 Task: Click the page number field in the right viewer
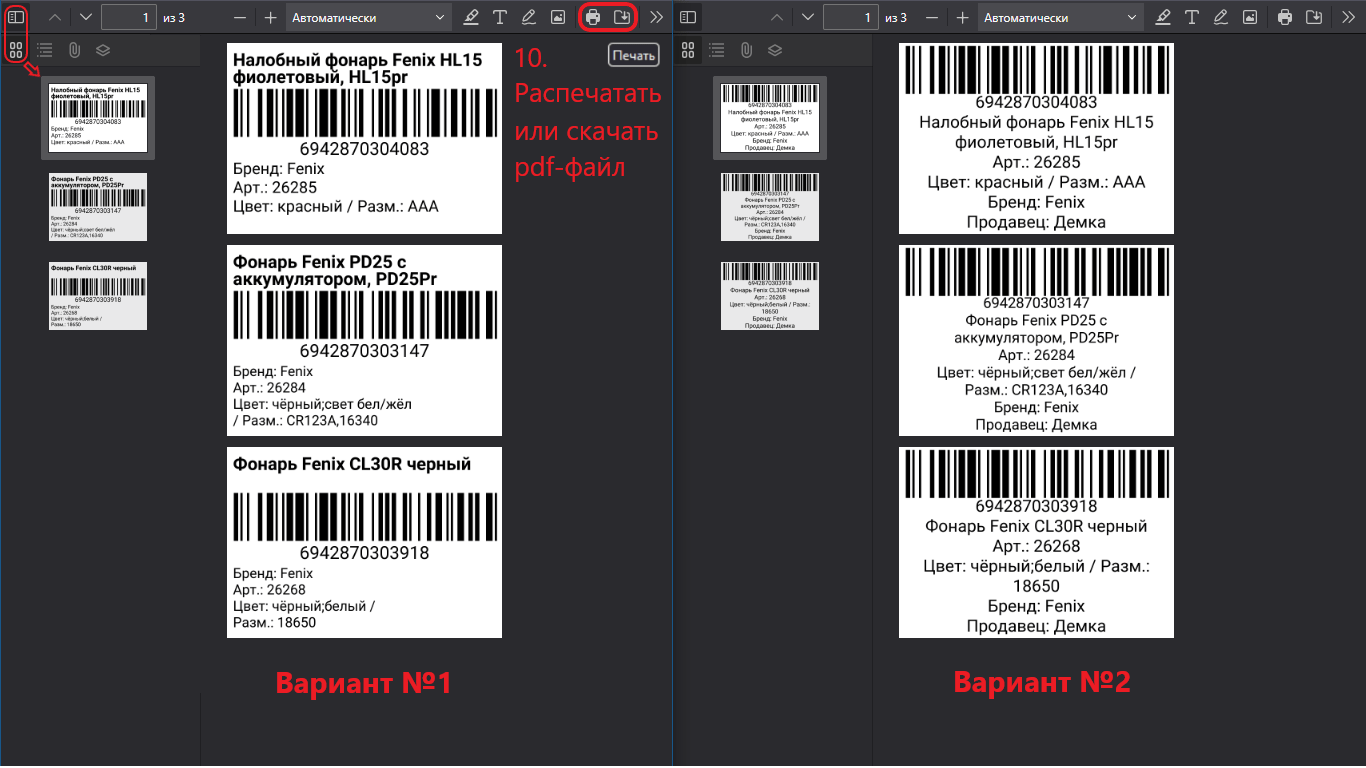coord(850,17)
